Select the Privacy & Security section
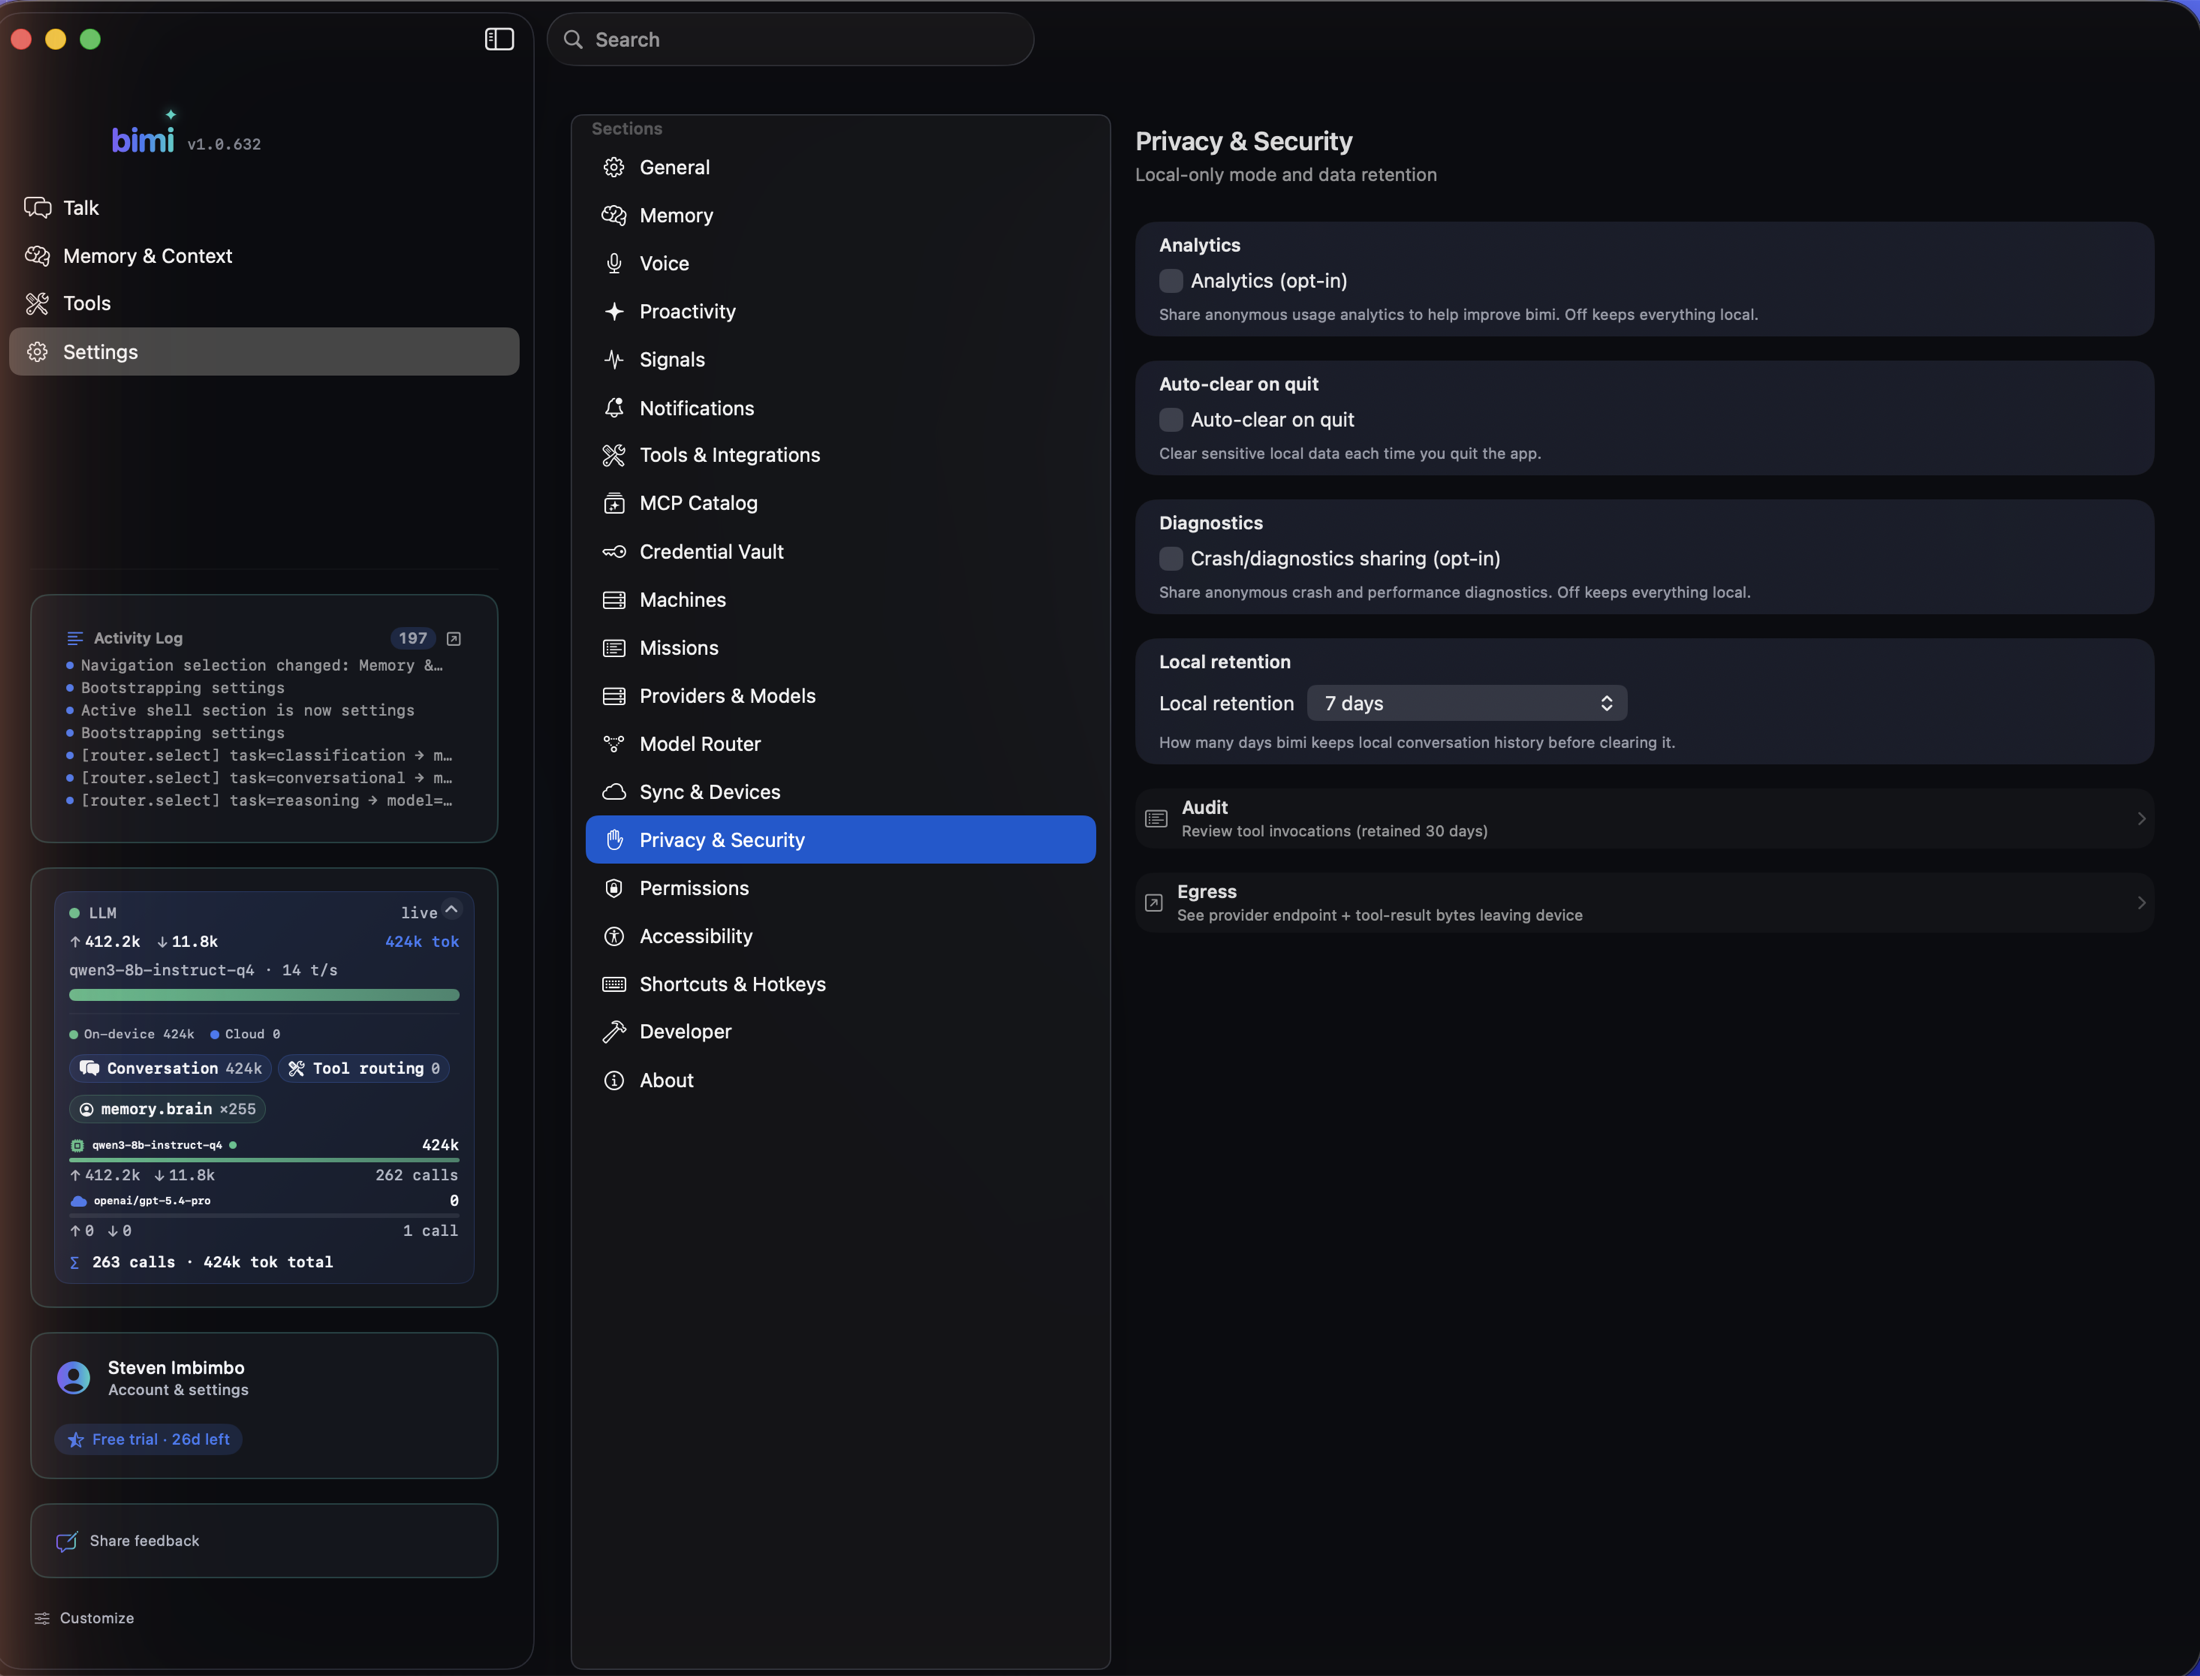Image resolution: width=2200 pixels, height=1676 pixels. (840, 840)
